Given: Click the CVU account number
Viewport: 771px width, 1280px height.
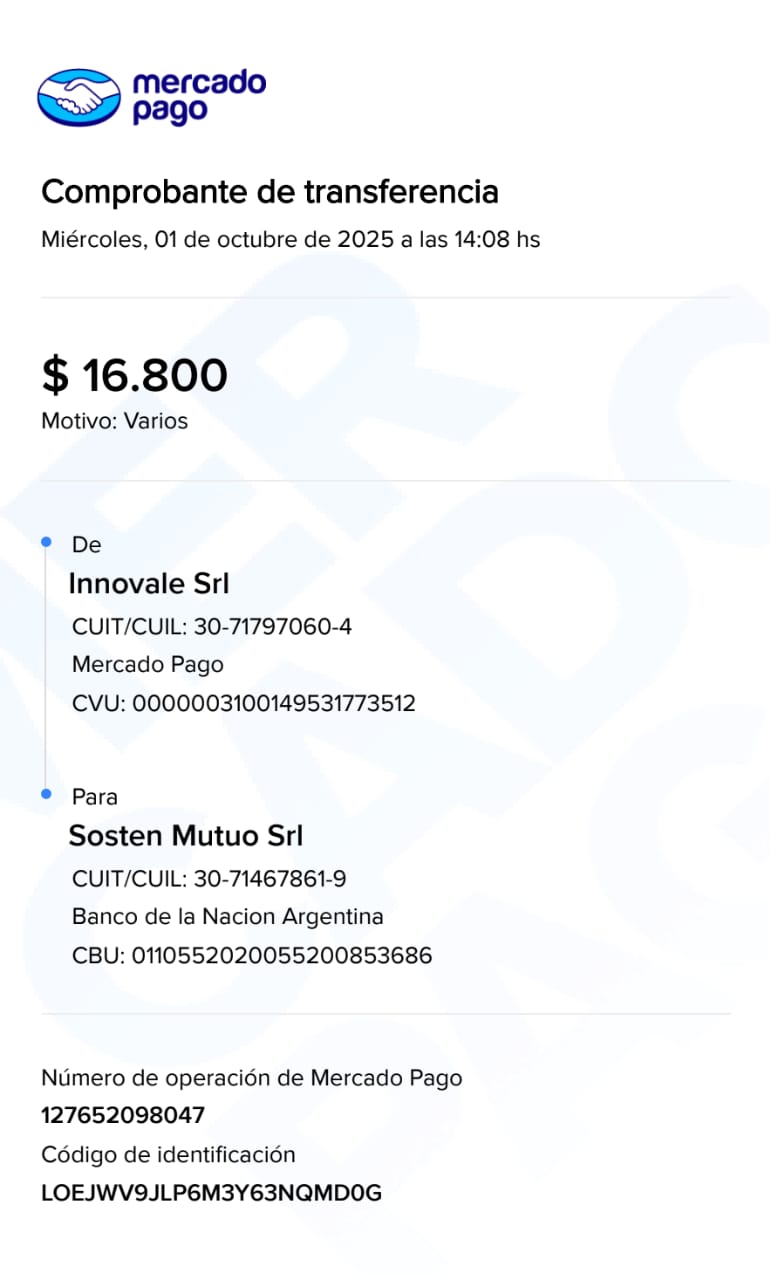Looking at the screenshot, I should click(x=244, y=703).
